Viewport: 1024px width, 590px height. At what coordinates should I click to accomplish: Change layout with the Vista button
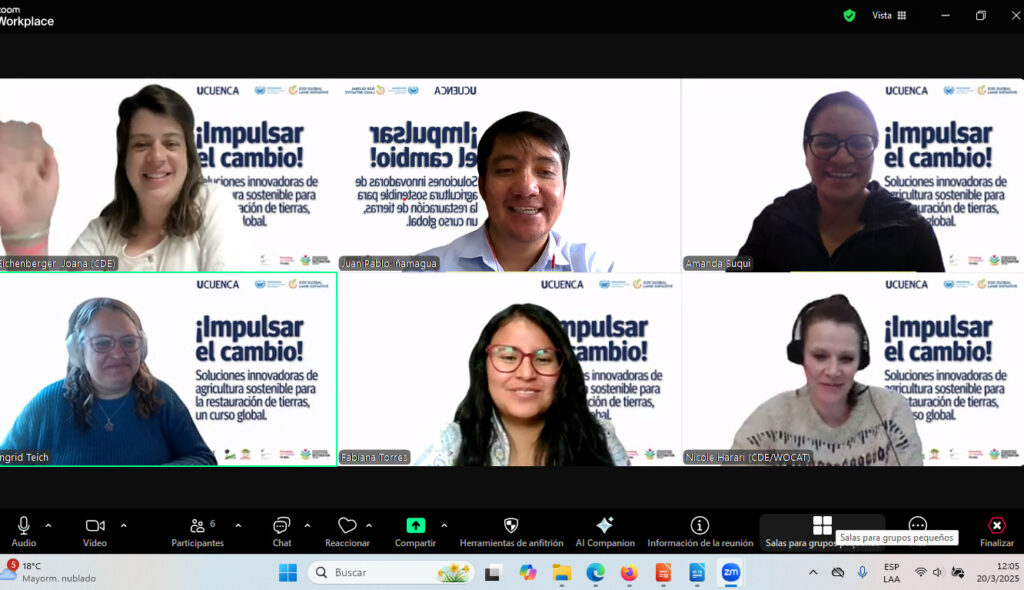889,16
